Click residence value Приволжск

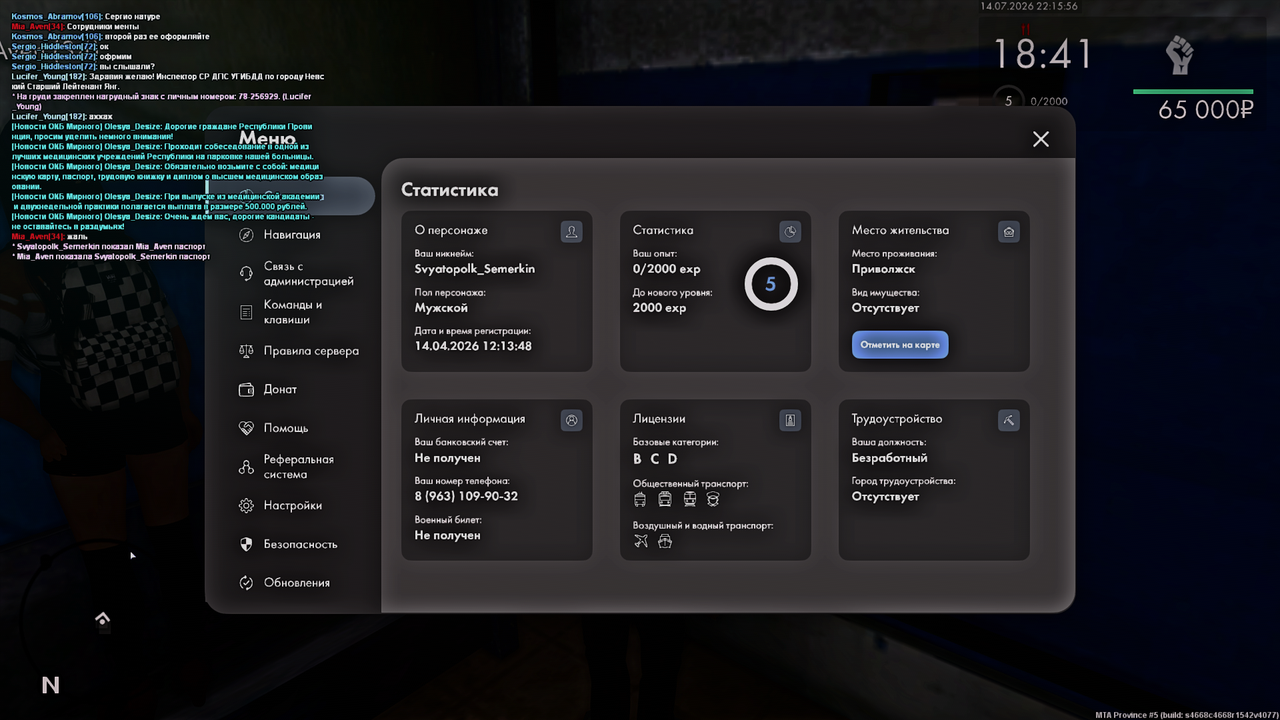tap(883, 269)
